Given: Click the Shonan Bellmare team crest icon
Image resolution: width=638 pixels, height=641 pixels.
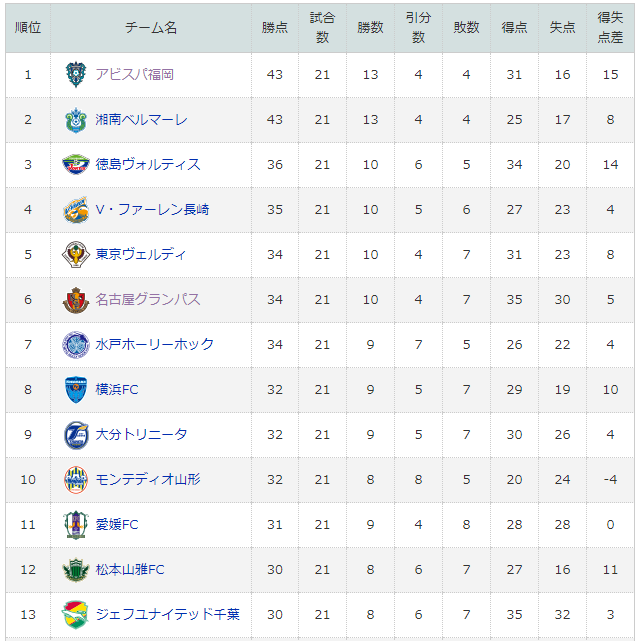Looking at the screenshot, I should pos(76,120).
